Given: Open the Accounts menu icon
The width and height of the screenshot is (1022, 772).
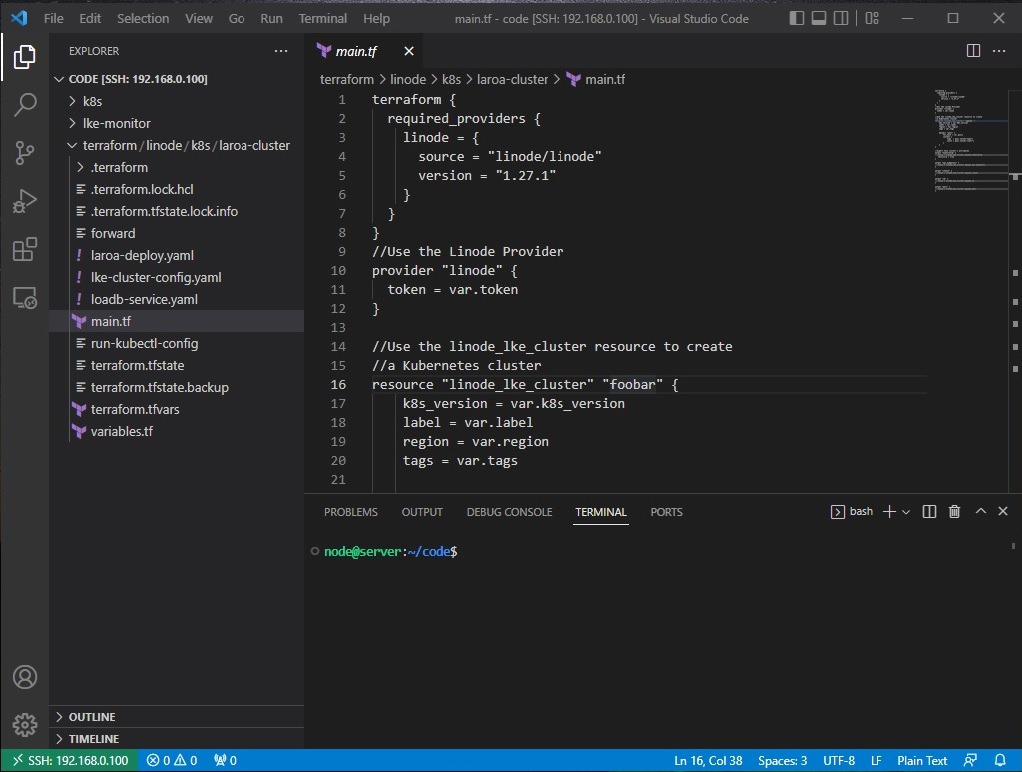Looking at the screenshot, I should [25, 677].
